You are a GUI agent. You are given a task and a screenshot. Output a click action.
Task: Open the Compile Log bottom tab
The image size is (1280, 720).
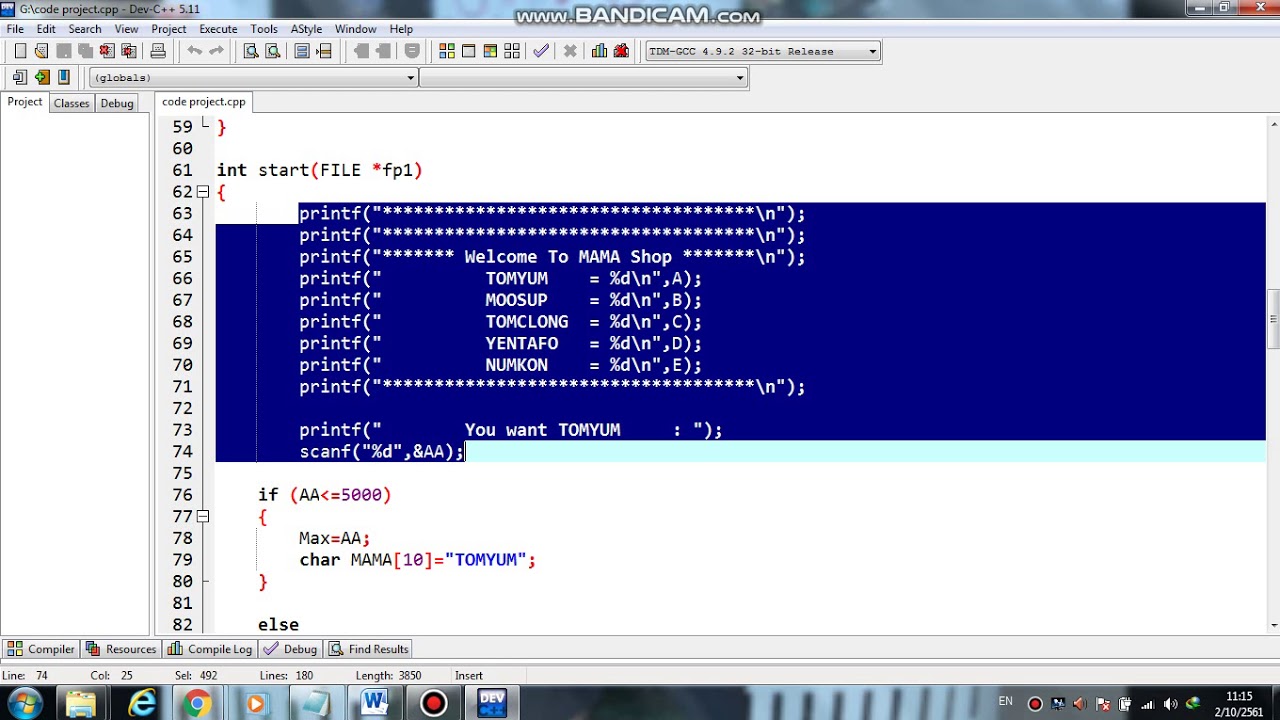[x=210, y=649]
